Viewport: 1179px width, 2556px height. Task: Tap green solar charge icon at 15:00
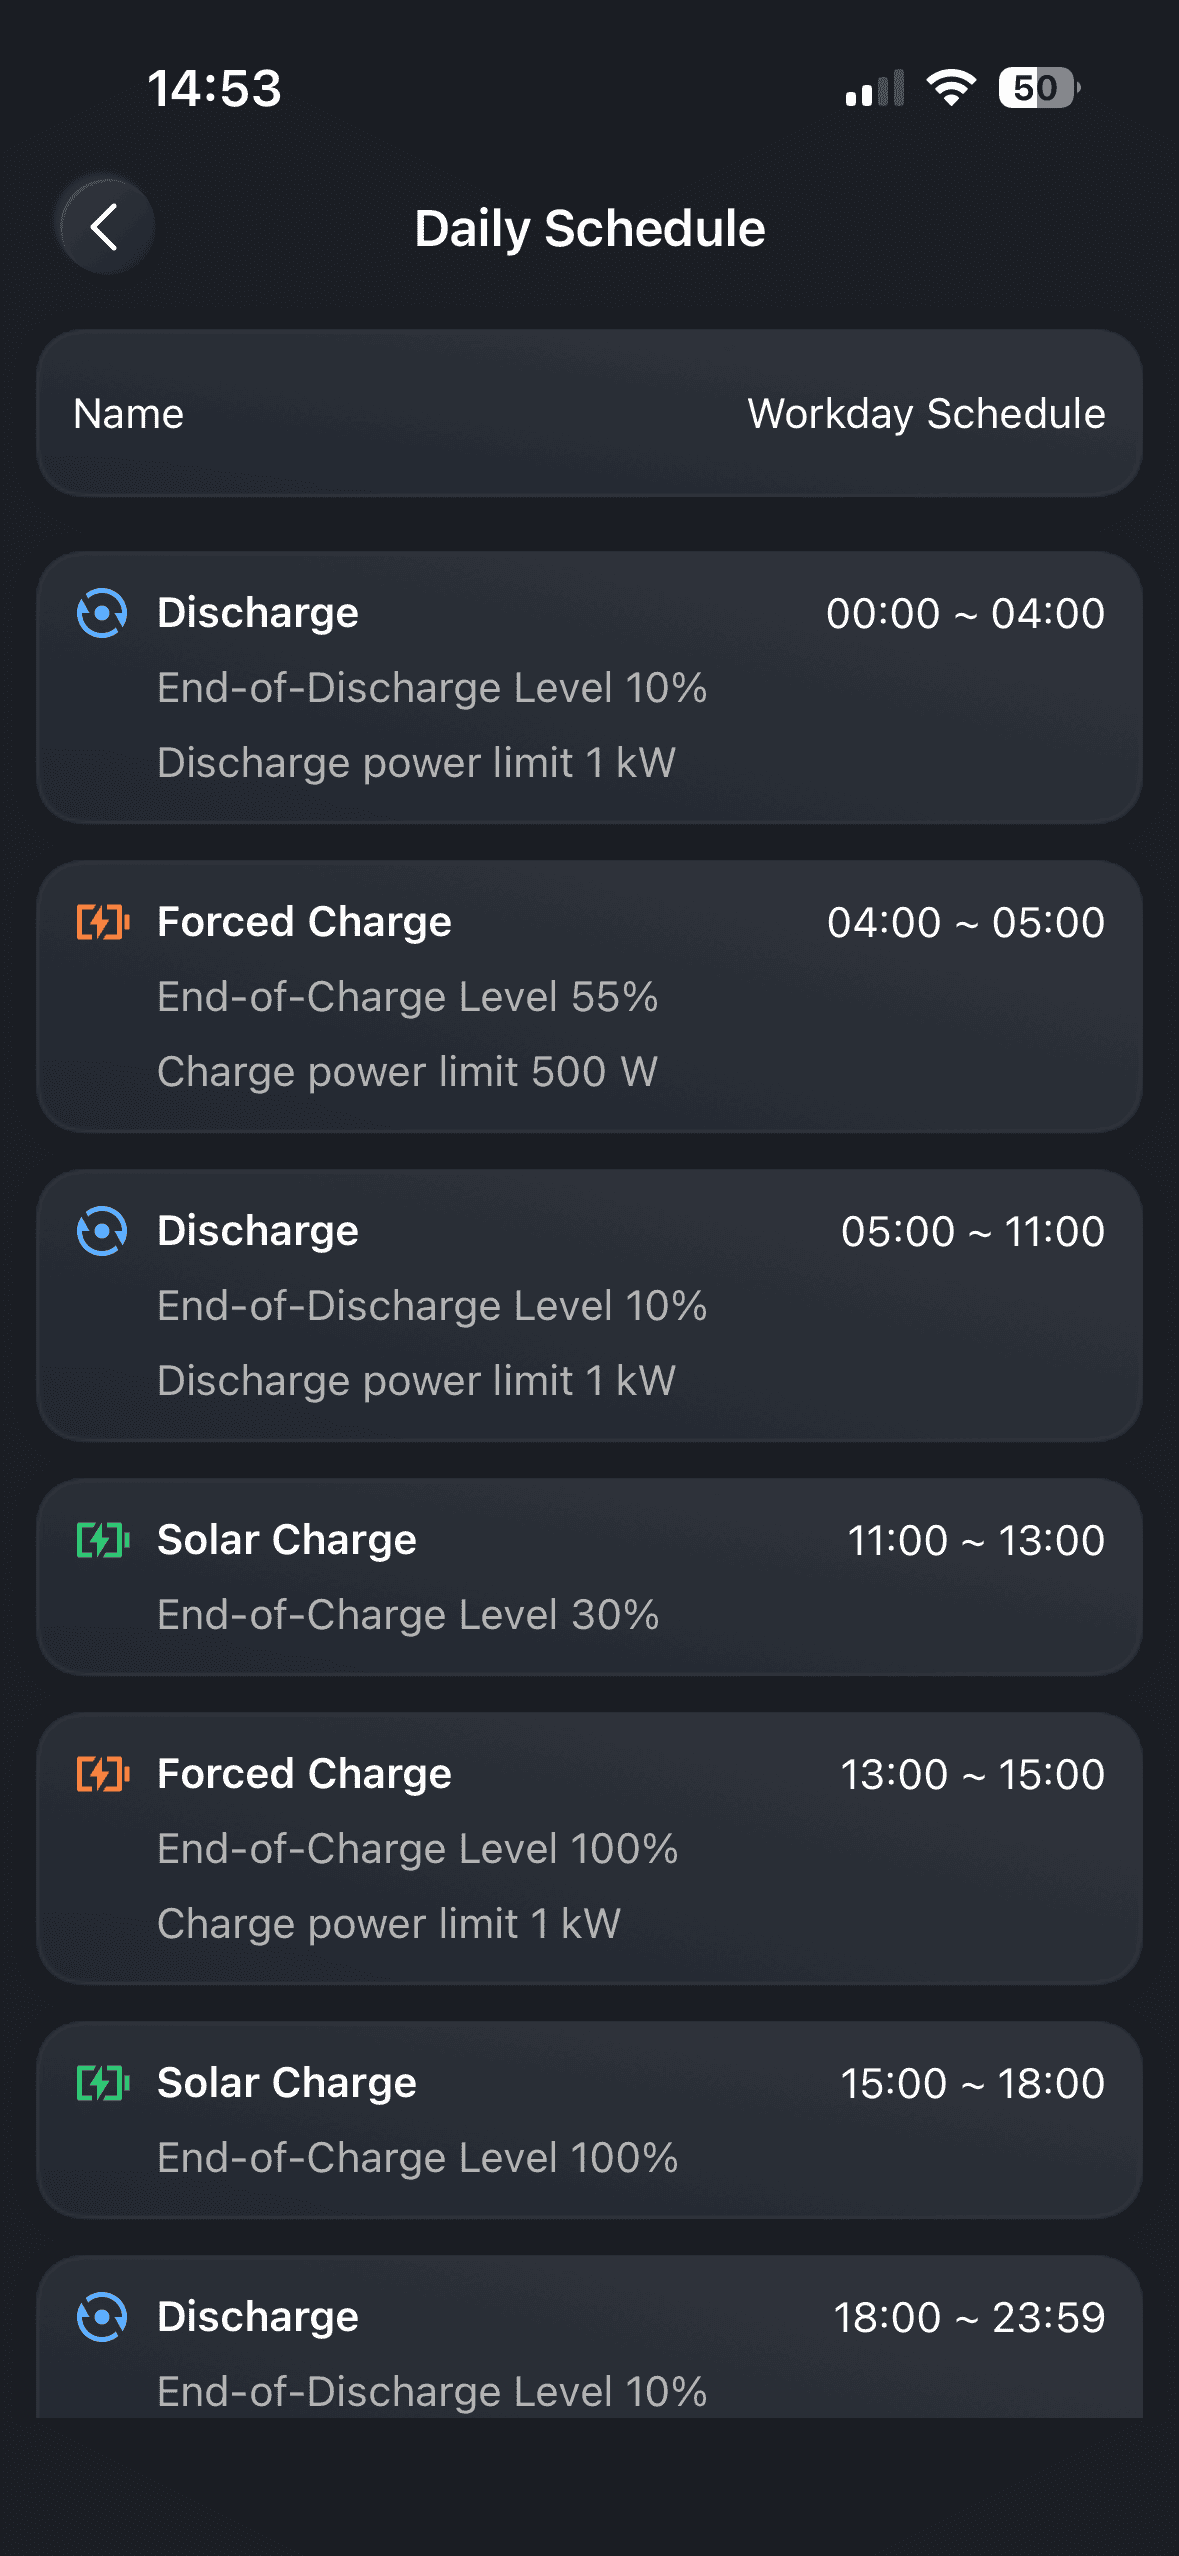tap(102, 2083)
